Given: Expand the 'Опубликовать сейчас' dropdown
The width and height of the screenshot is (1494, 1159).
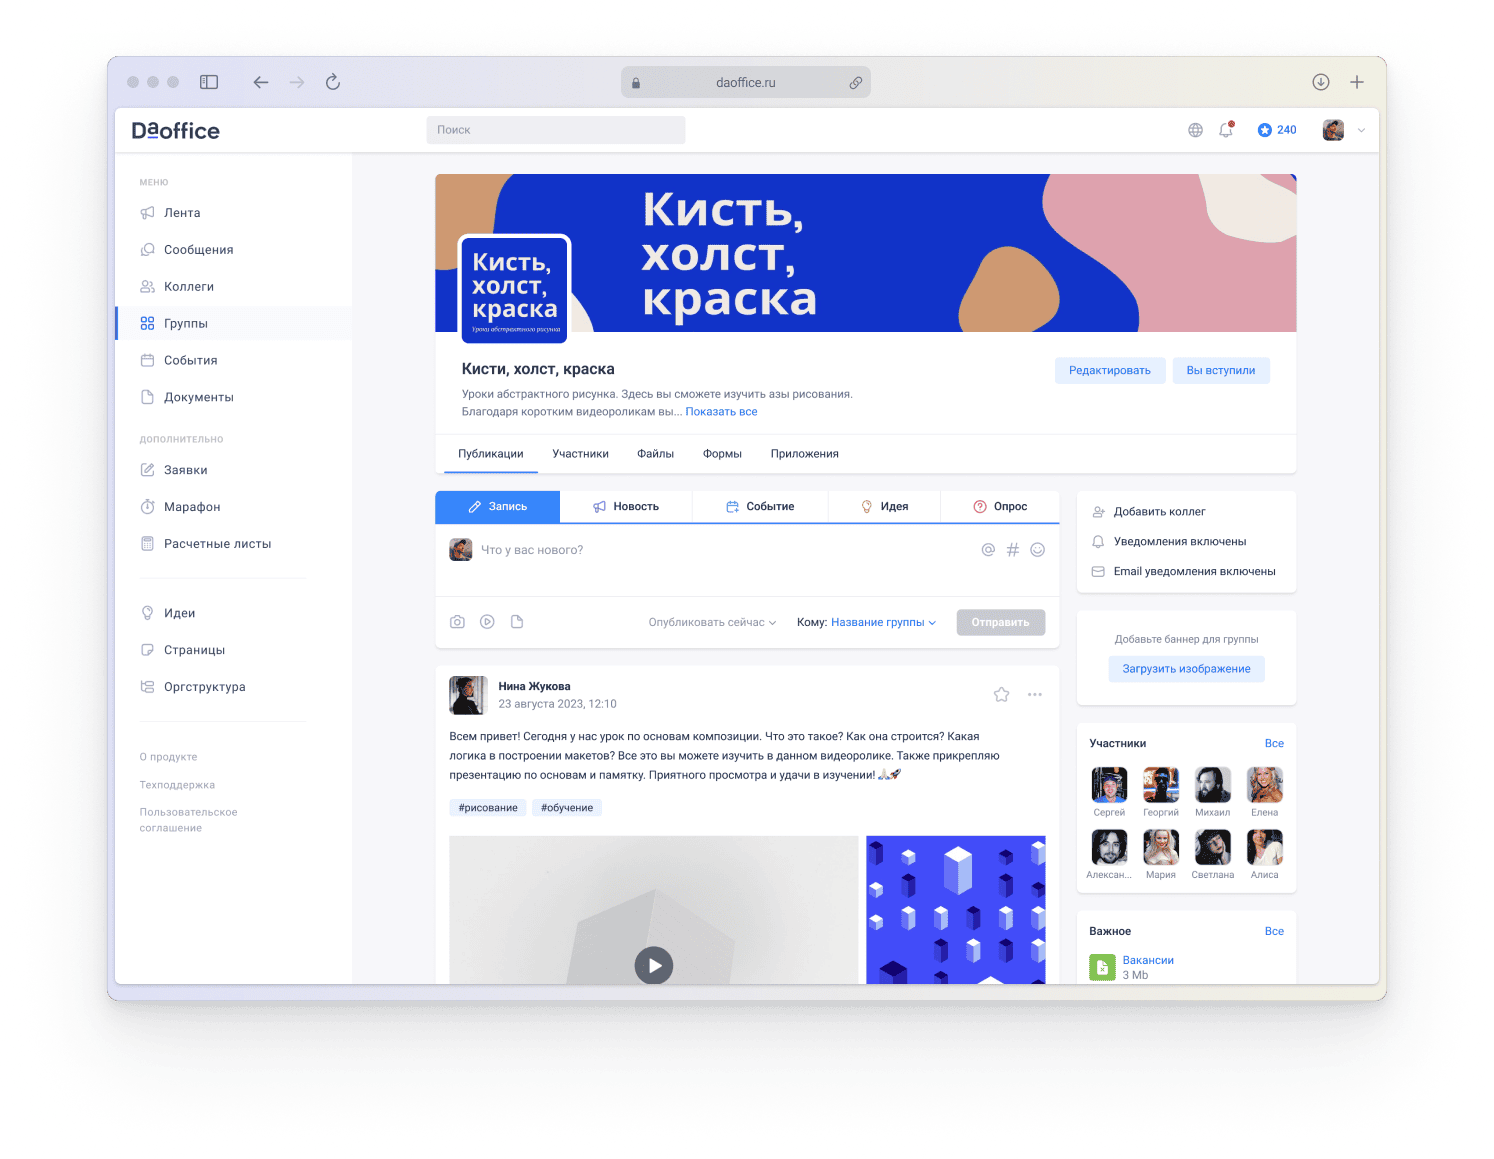Looking at the screenshot, I should 712,622.
